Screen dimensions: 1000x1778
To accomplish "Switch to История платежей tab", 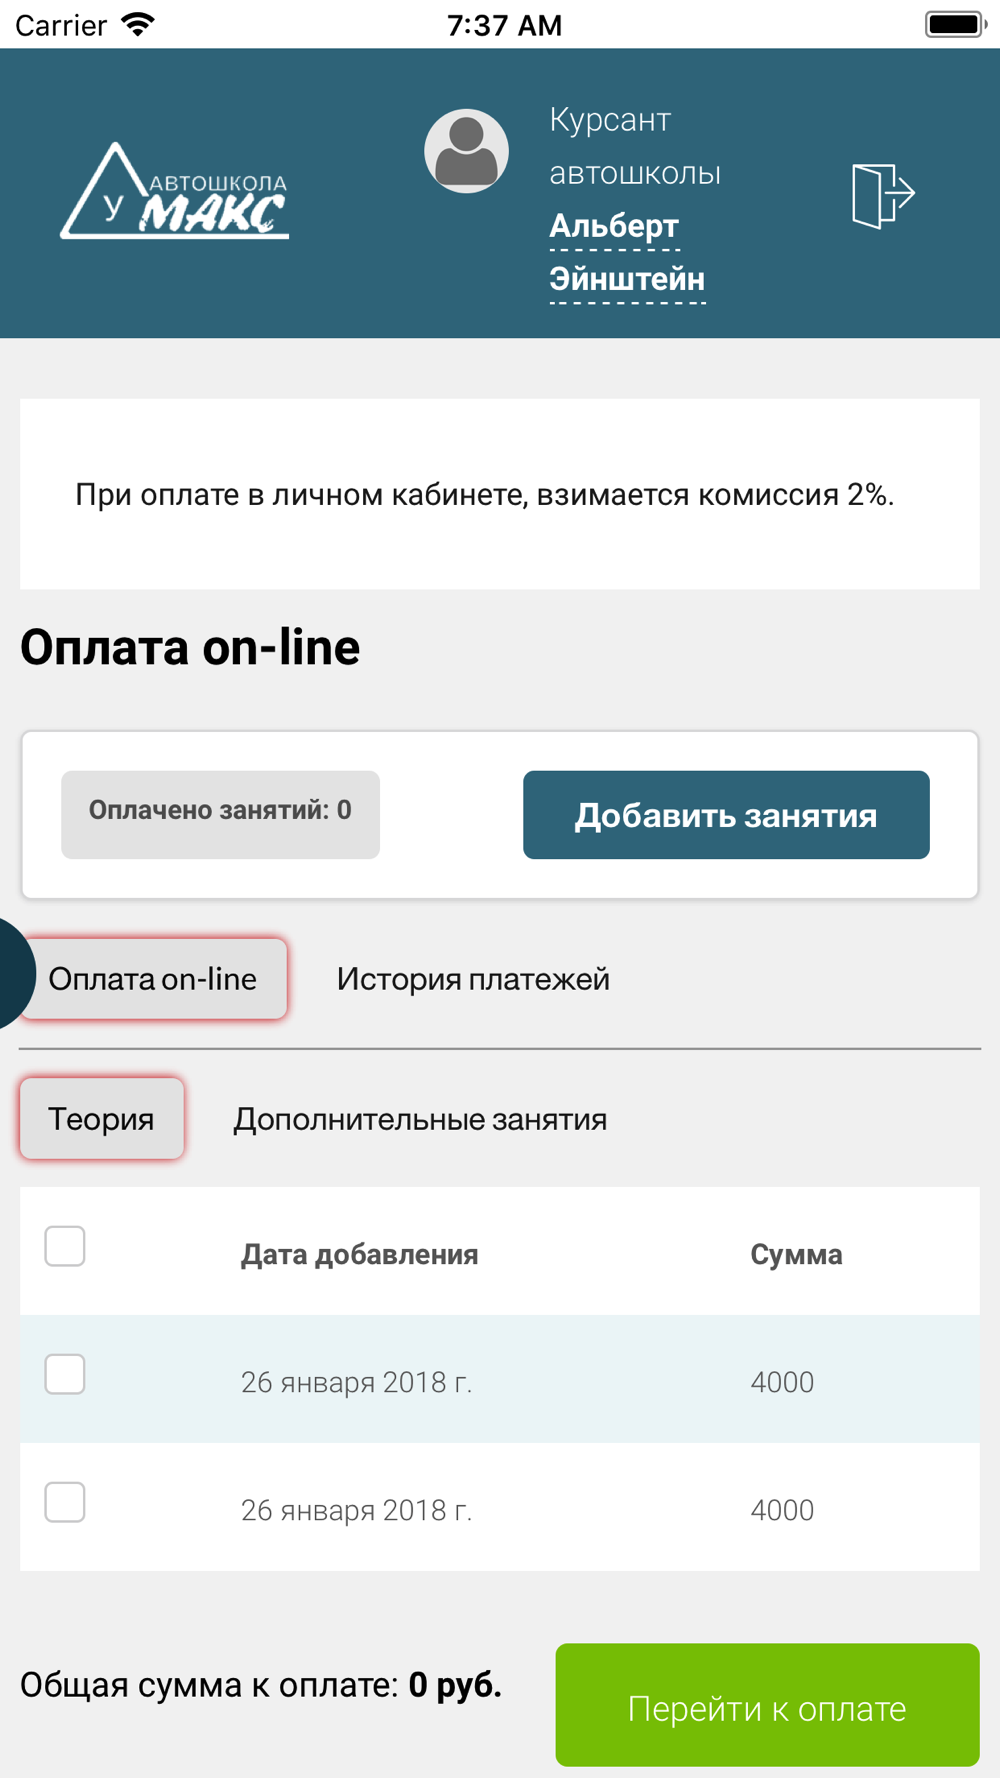I will click(x=473, y=979).
